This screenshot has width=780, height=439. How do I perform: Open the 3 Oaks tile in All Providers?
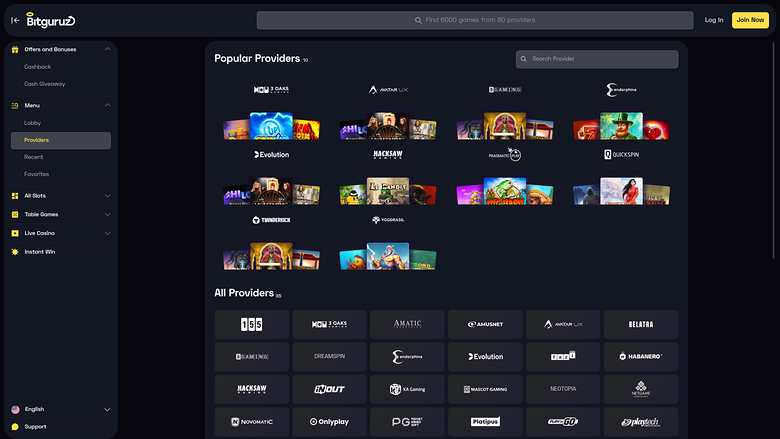[329, 324]
